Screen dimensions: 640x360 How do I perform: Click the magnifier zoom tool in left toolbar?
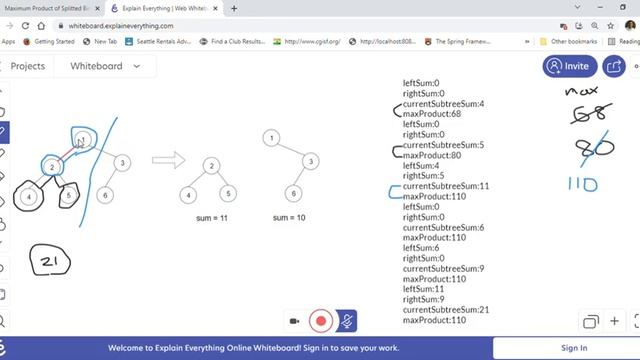[x=2, y=321]
